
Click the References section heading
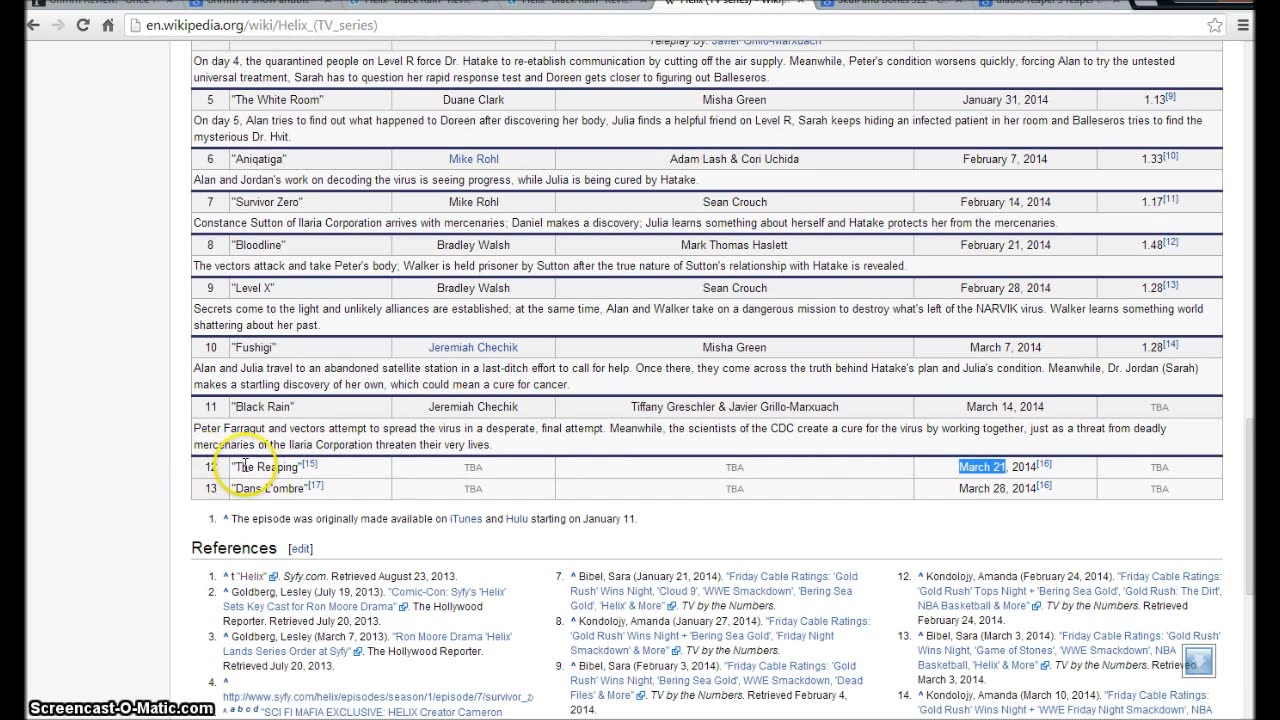234,548
